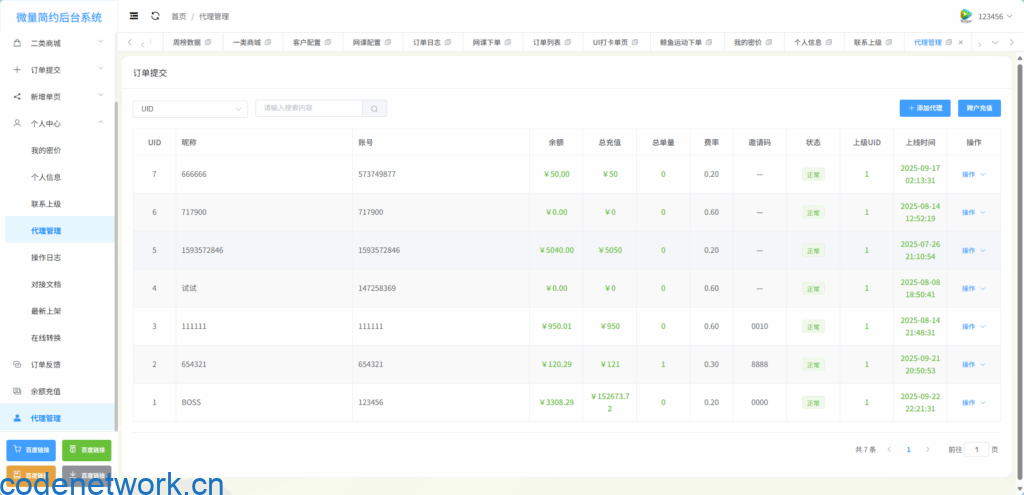Click the sidebar collapse hamburger icon
The height and width of the screenshot is (495, 1024).
134,16
